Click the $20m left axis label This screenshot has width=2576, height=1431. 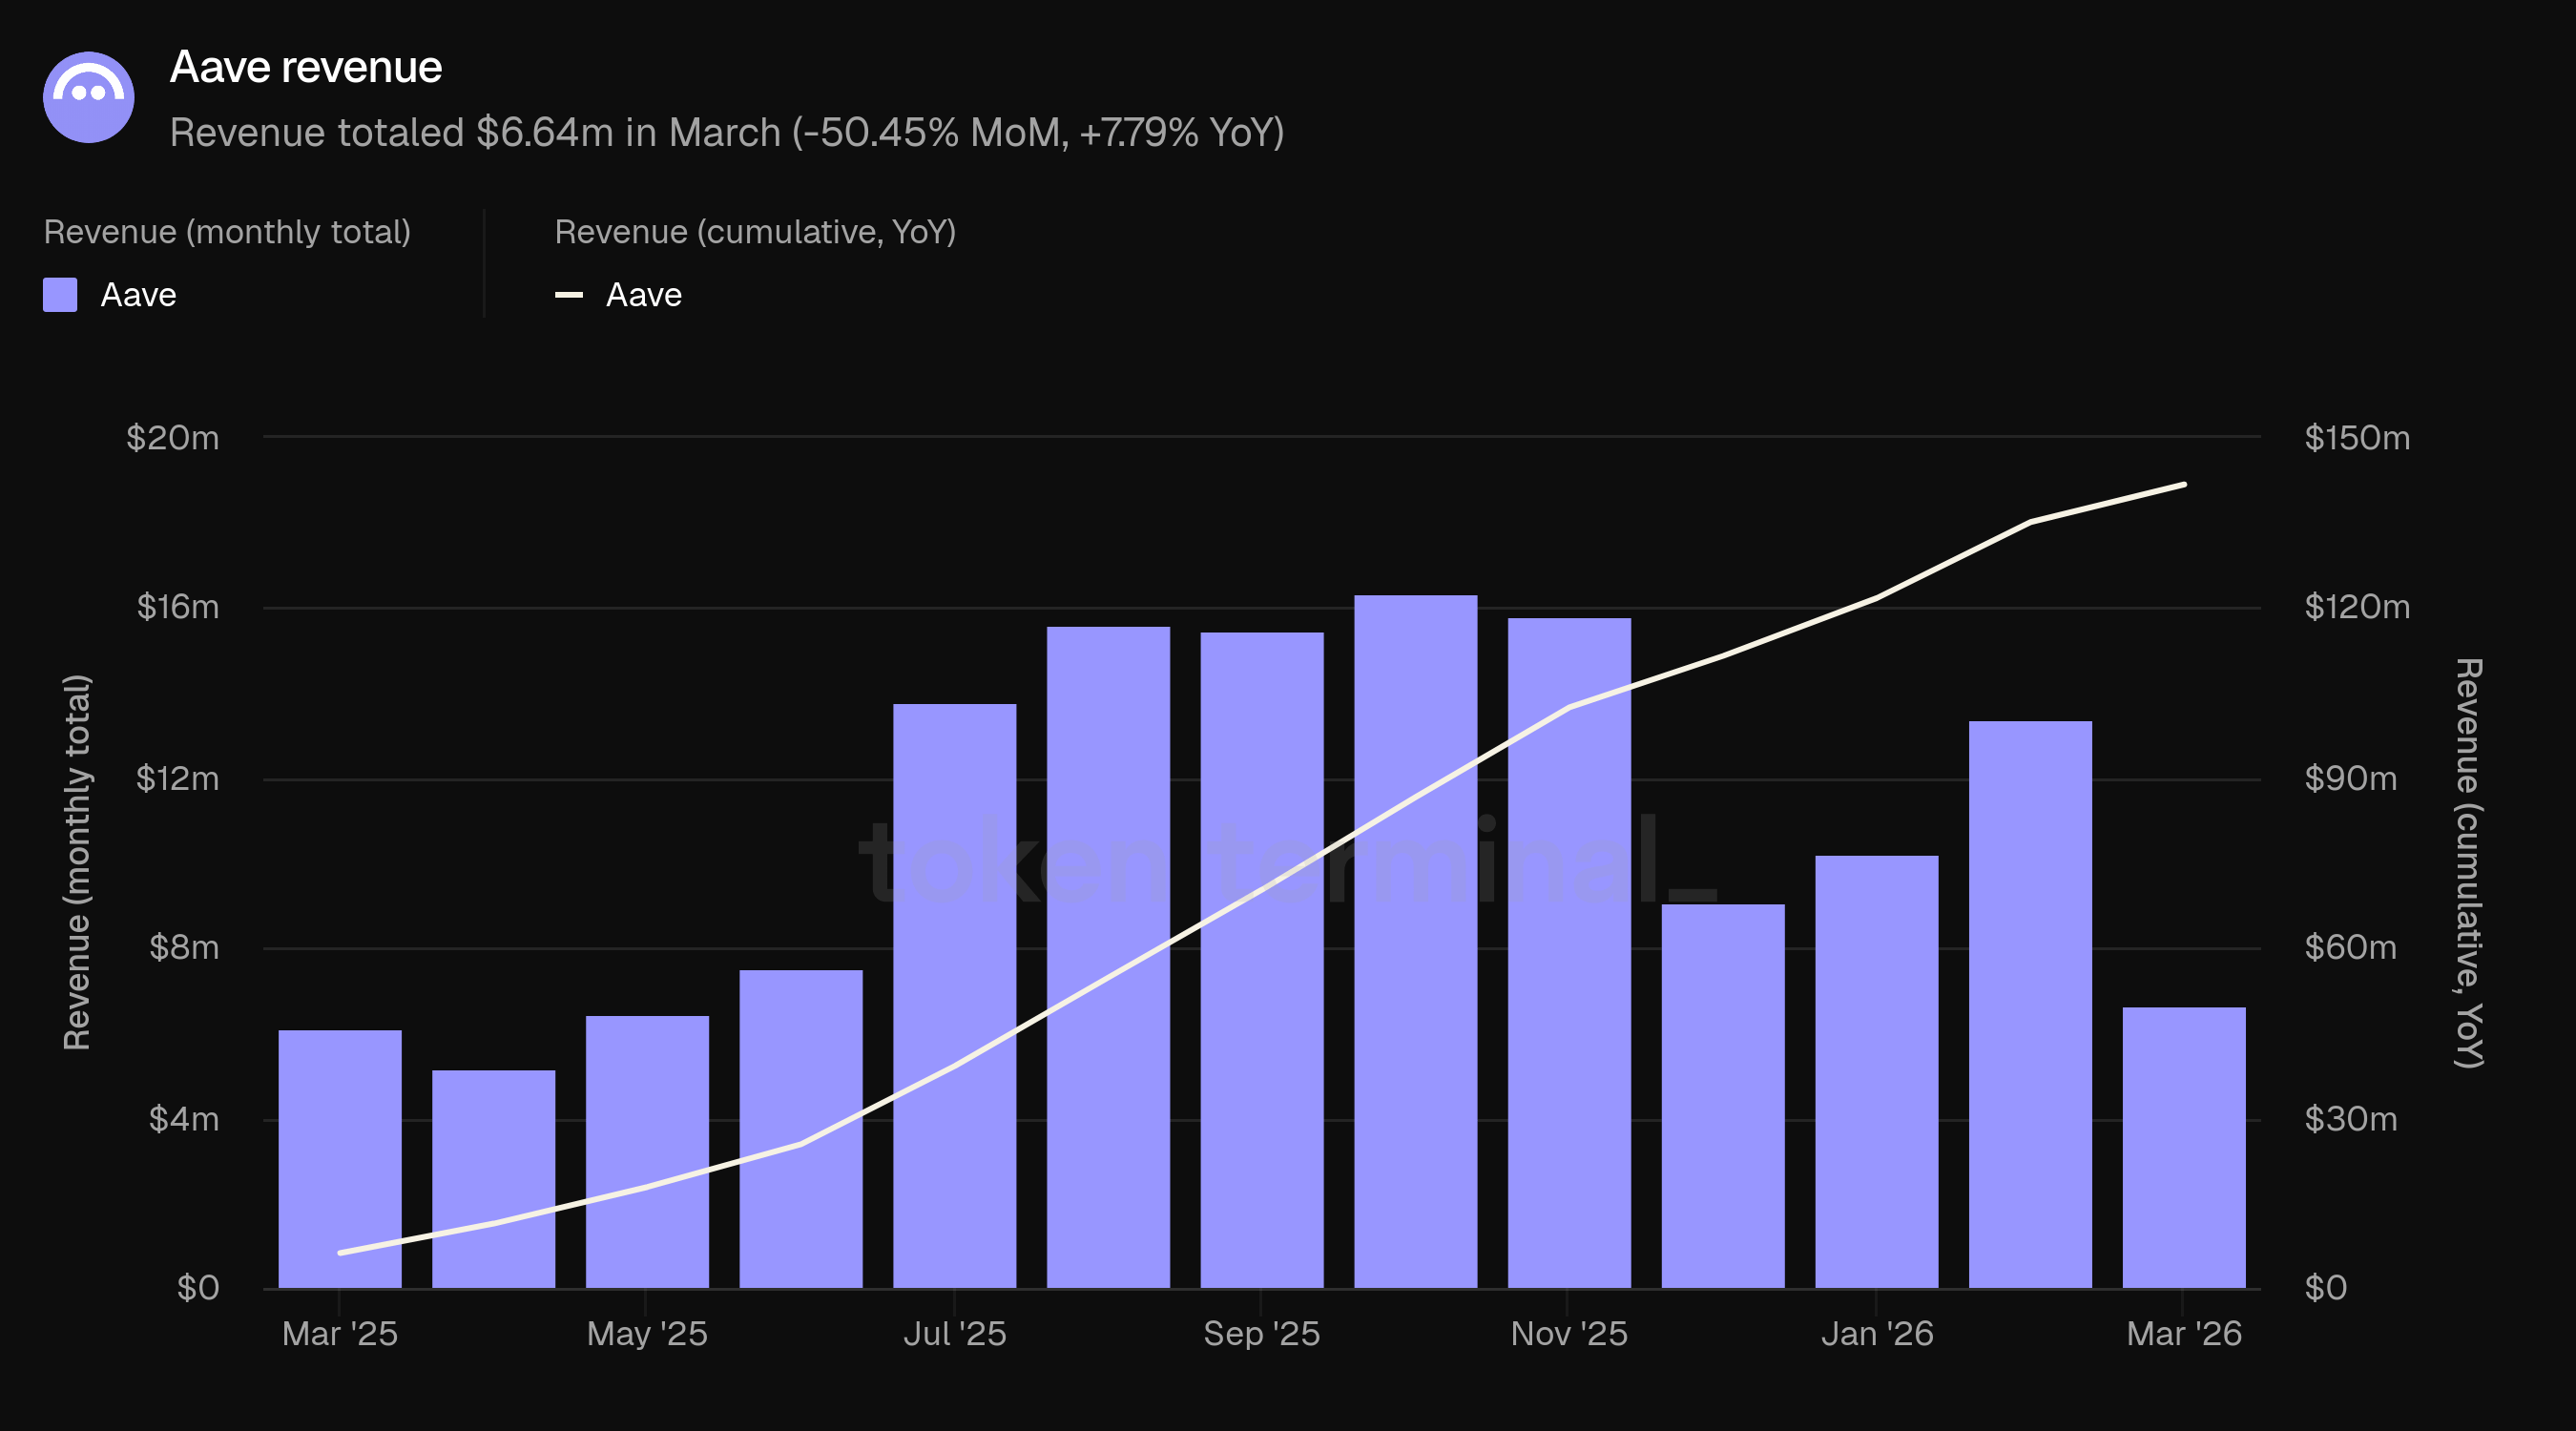(172, 438)
